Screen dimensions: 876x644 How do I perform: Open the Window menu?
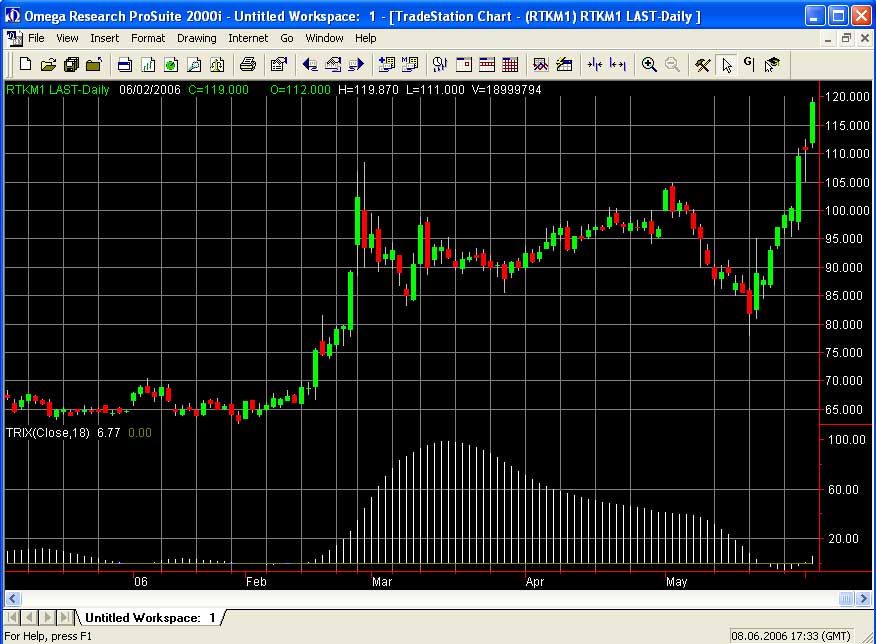point(324,38)
